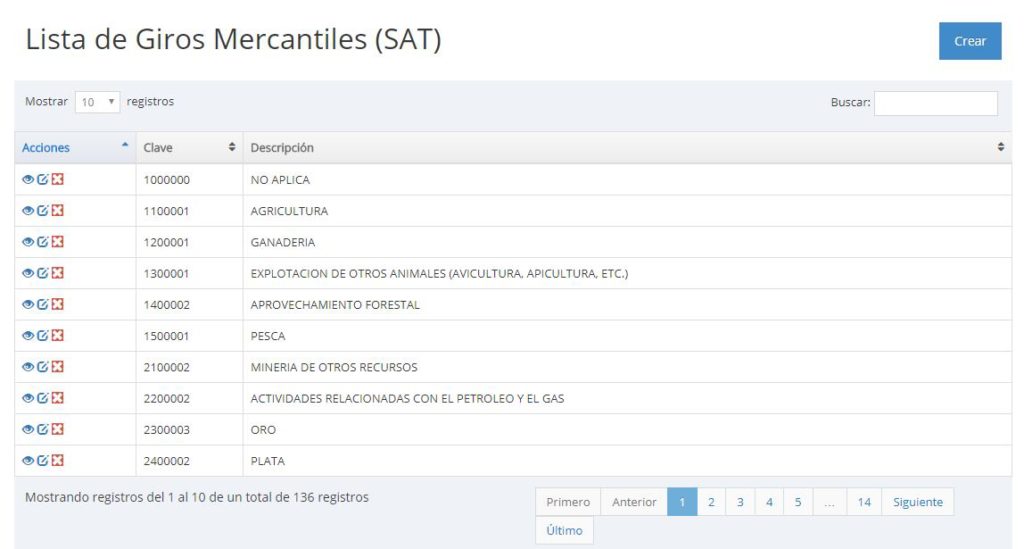Click the edit icon for AGRICULTURA row

(x=42, y=210)
